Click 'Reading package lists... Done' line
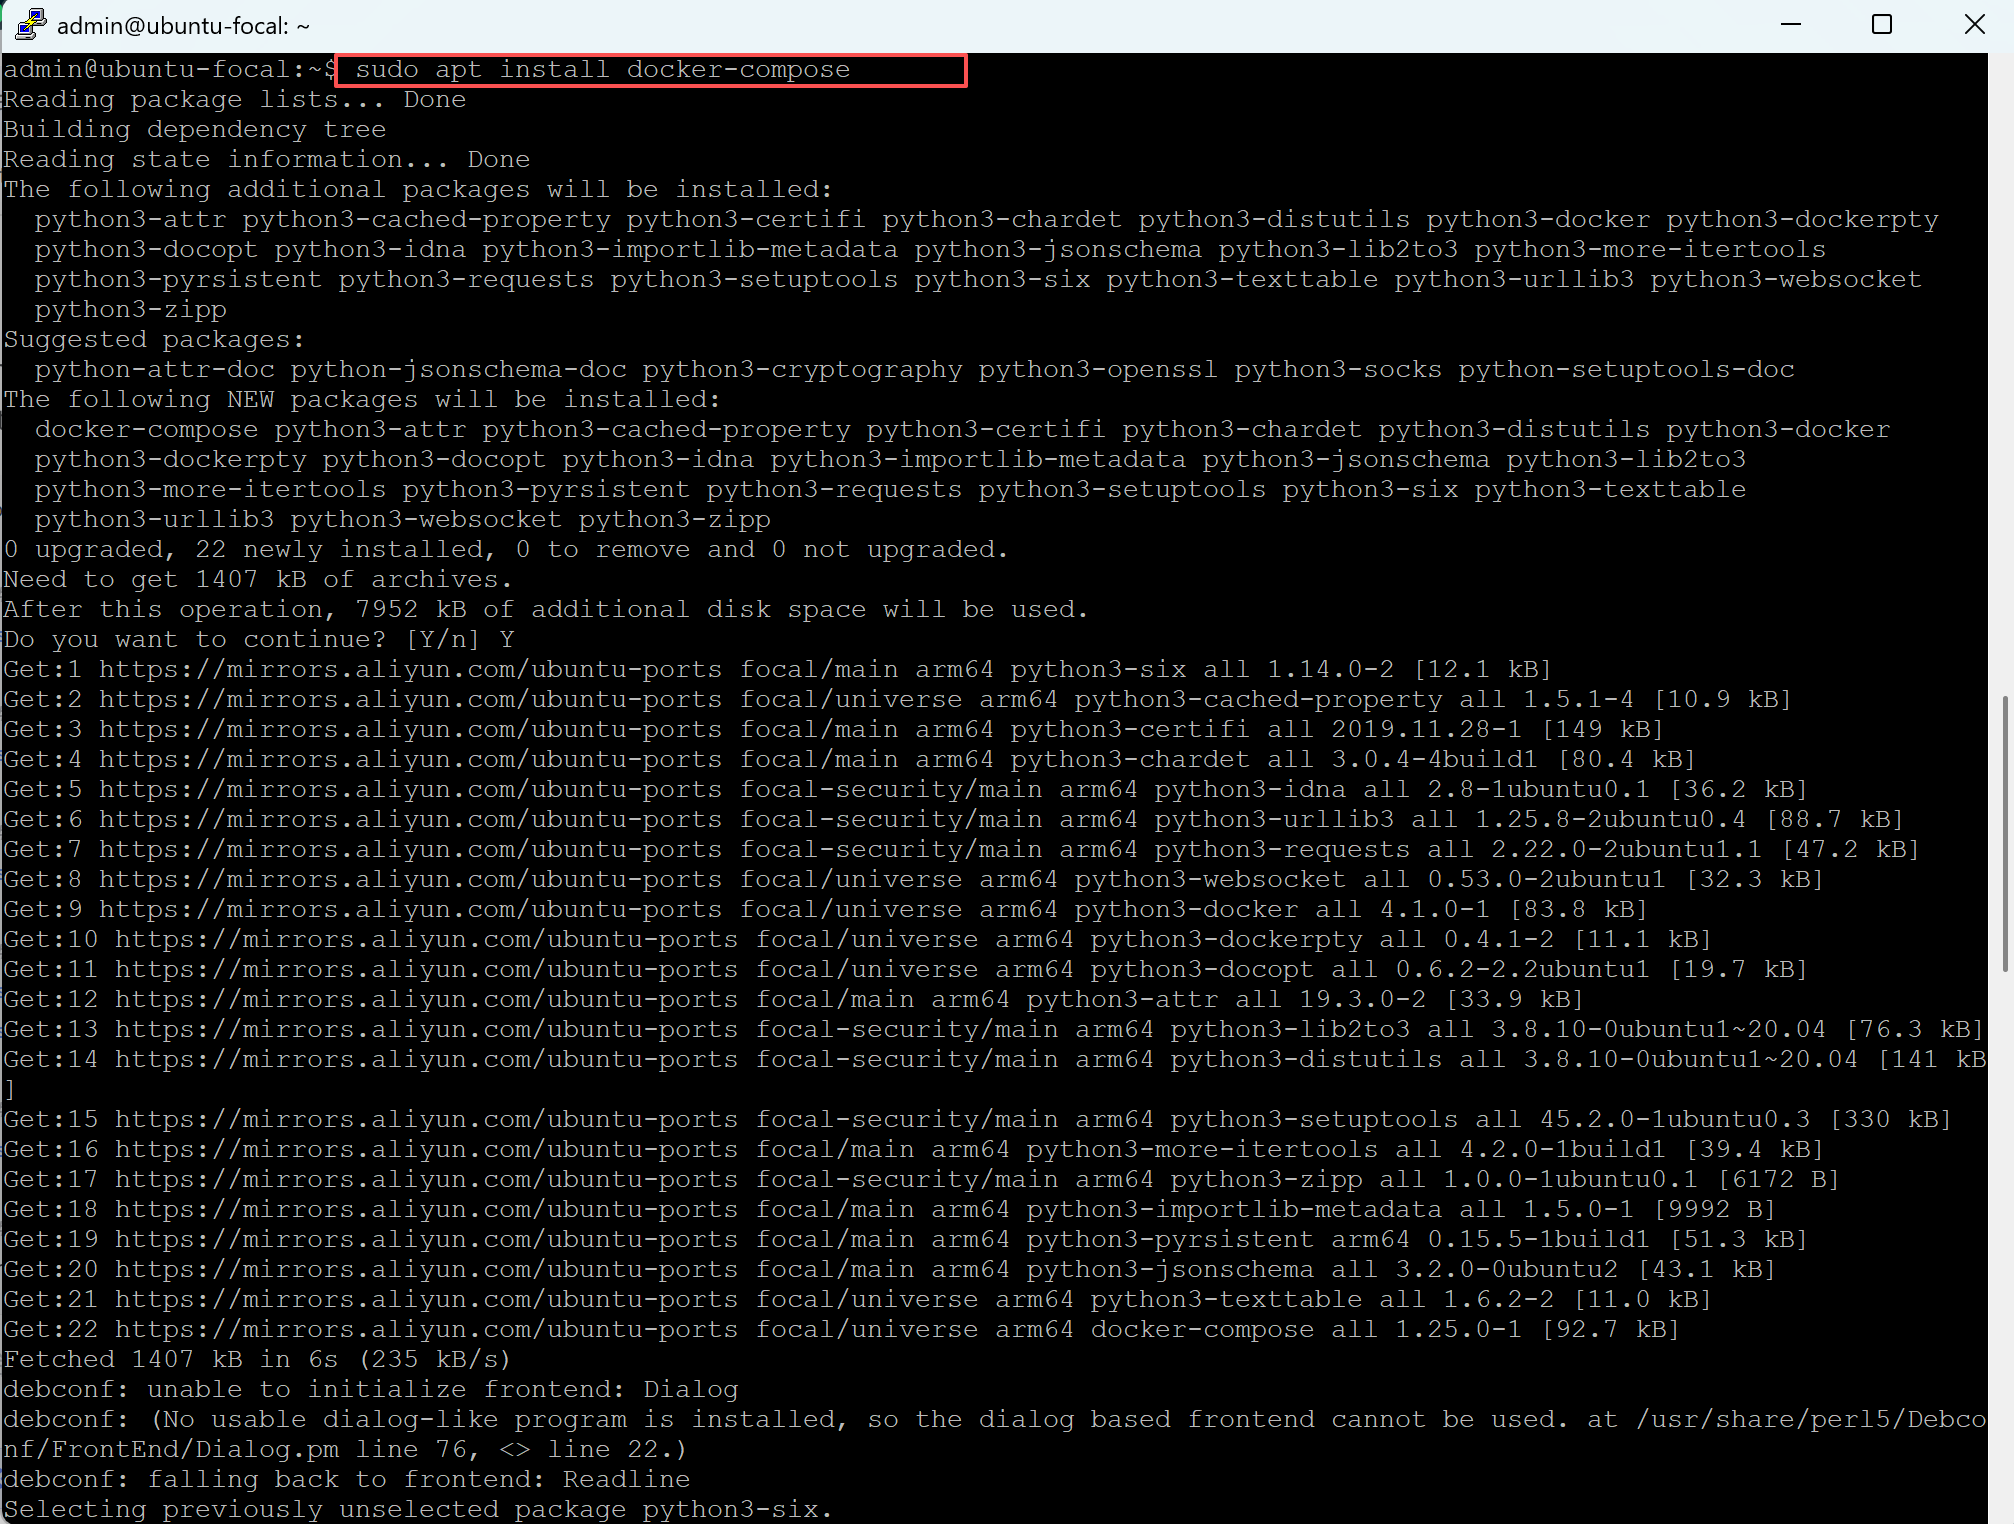Viewport: 2014px width, 1524px height. (234, 100)
